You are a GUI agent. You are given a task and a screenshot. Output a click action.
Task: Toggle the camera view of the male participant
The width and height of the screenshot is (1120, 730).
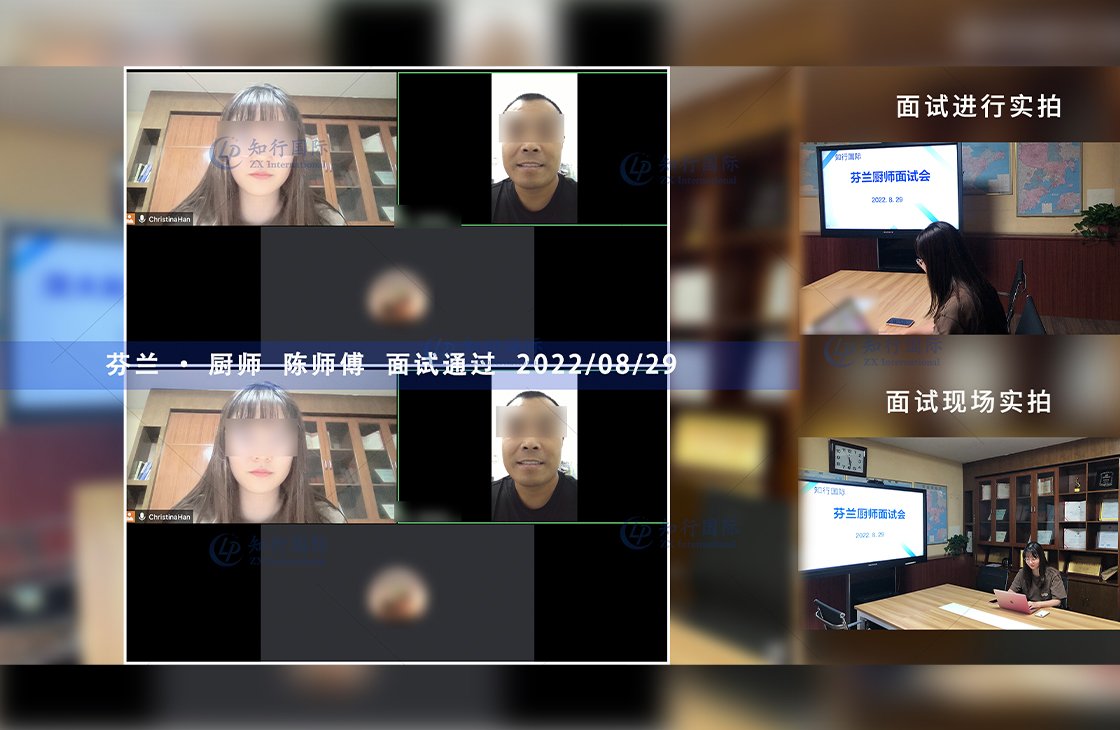pyautogui.click(x=530, y=145)
